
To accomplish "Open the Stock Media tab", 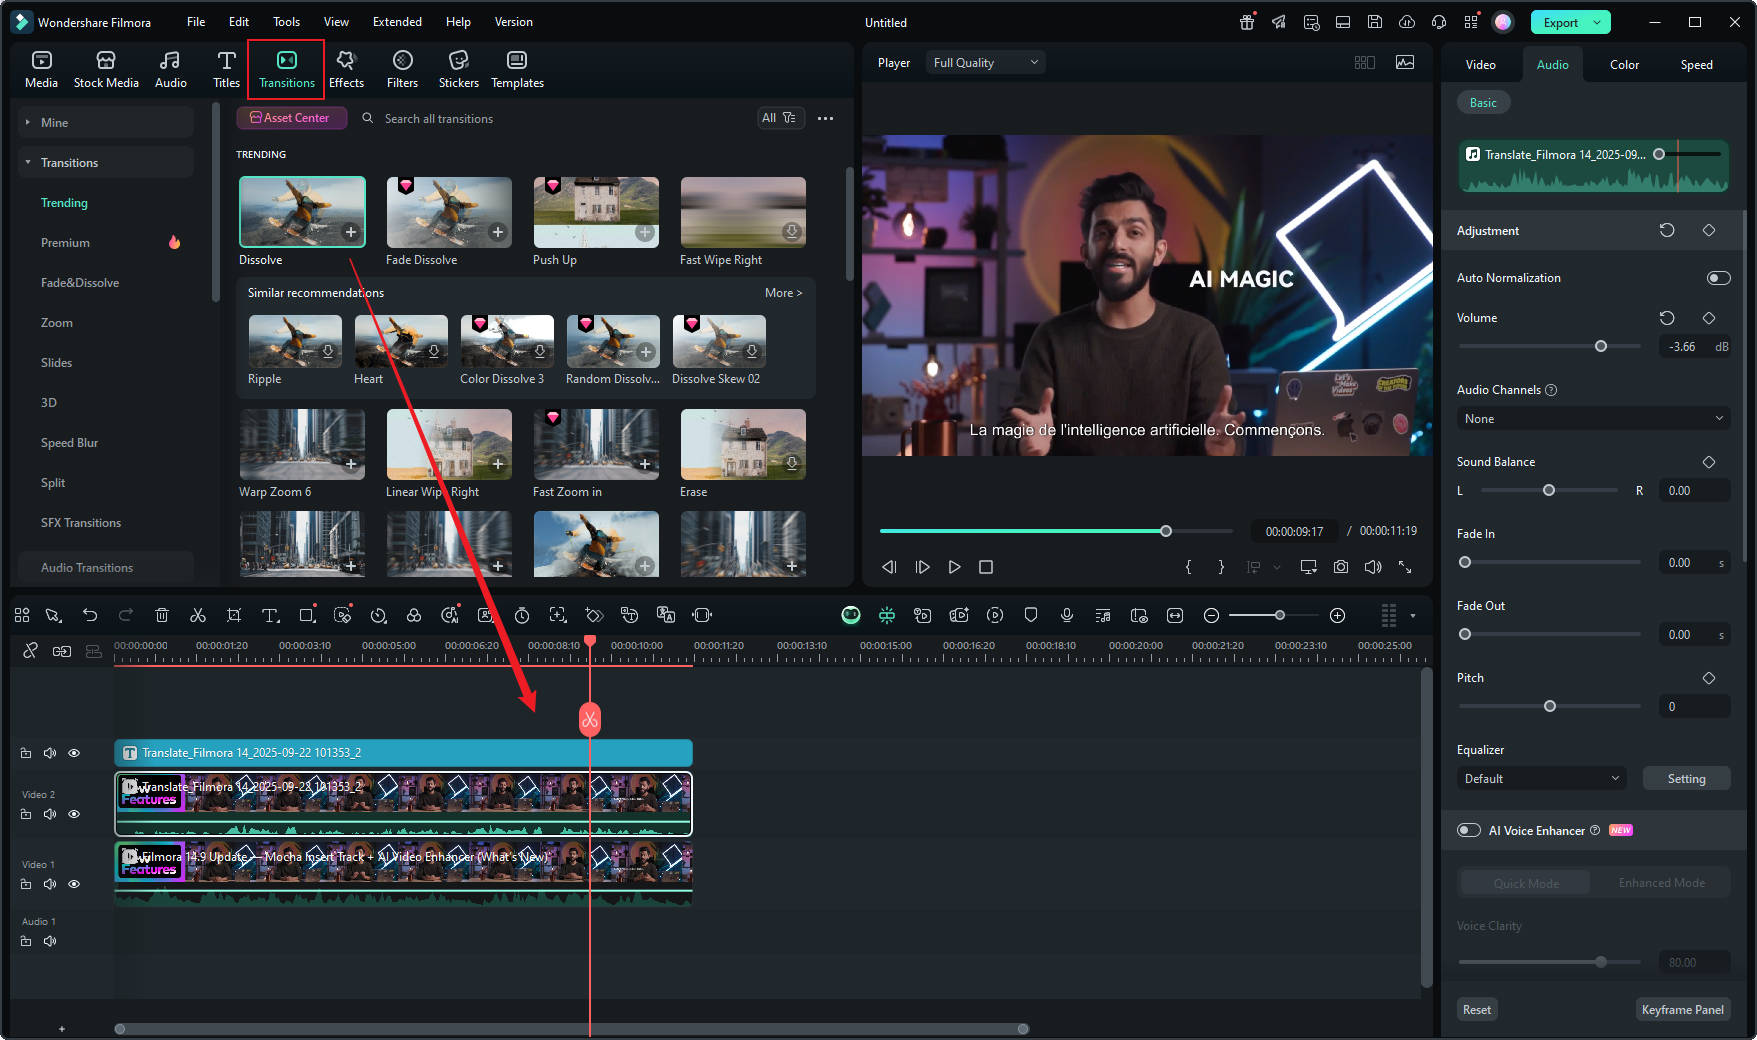I will coord(106,69).
